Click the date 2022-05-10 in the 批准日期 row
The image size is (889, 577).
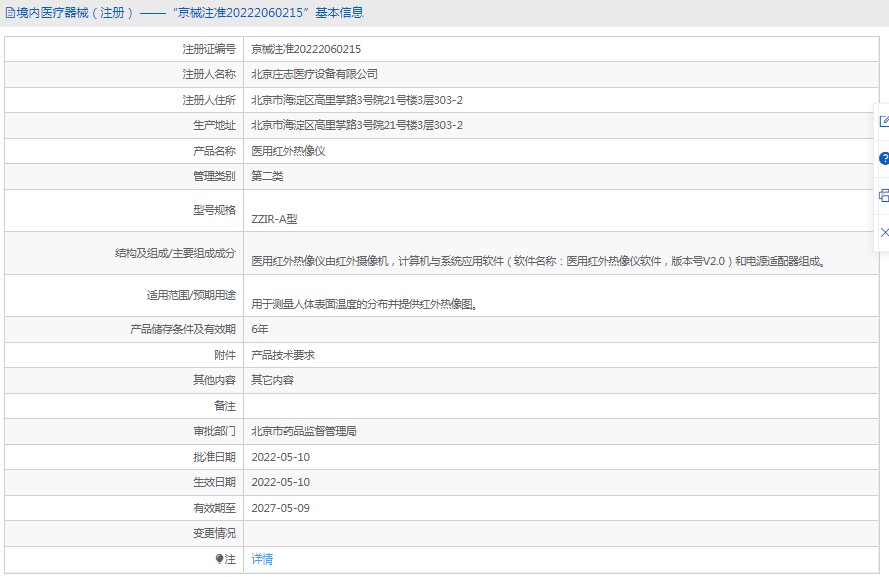281,457
